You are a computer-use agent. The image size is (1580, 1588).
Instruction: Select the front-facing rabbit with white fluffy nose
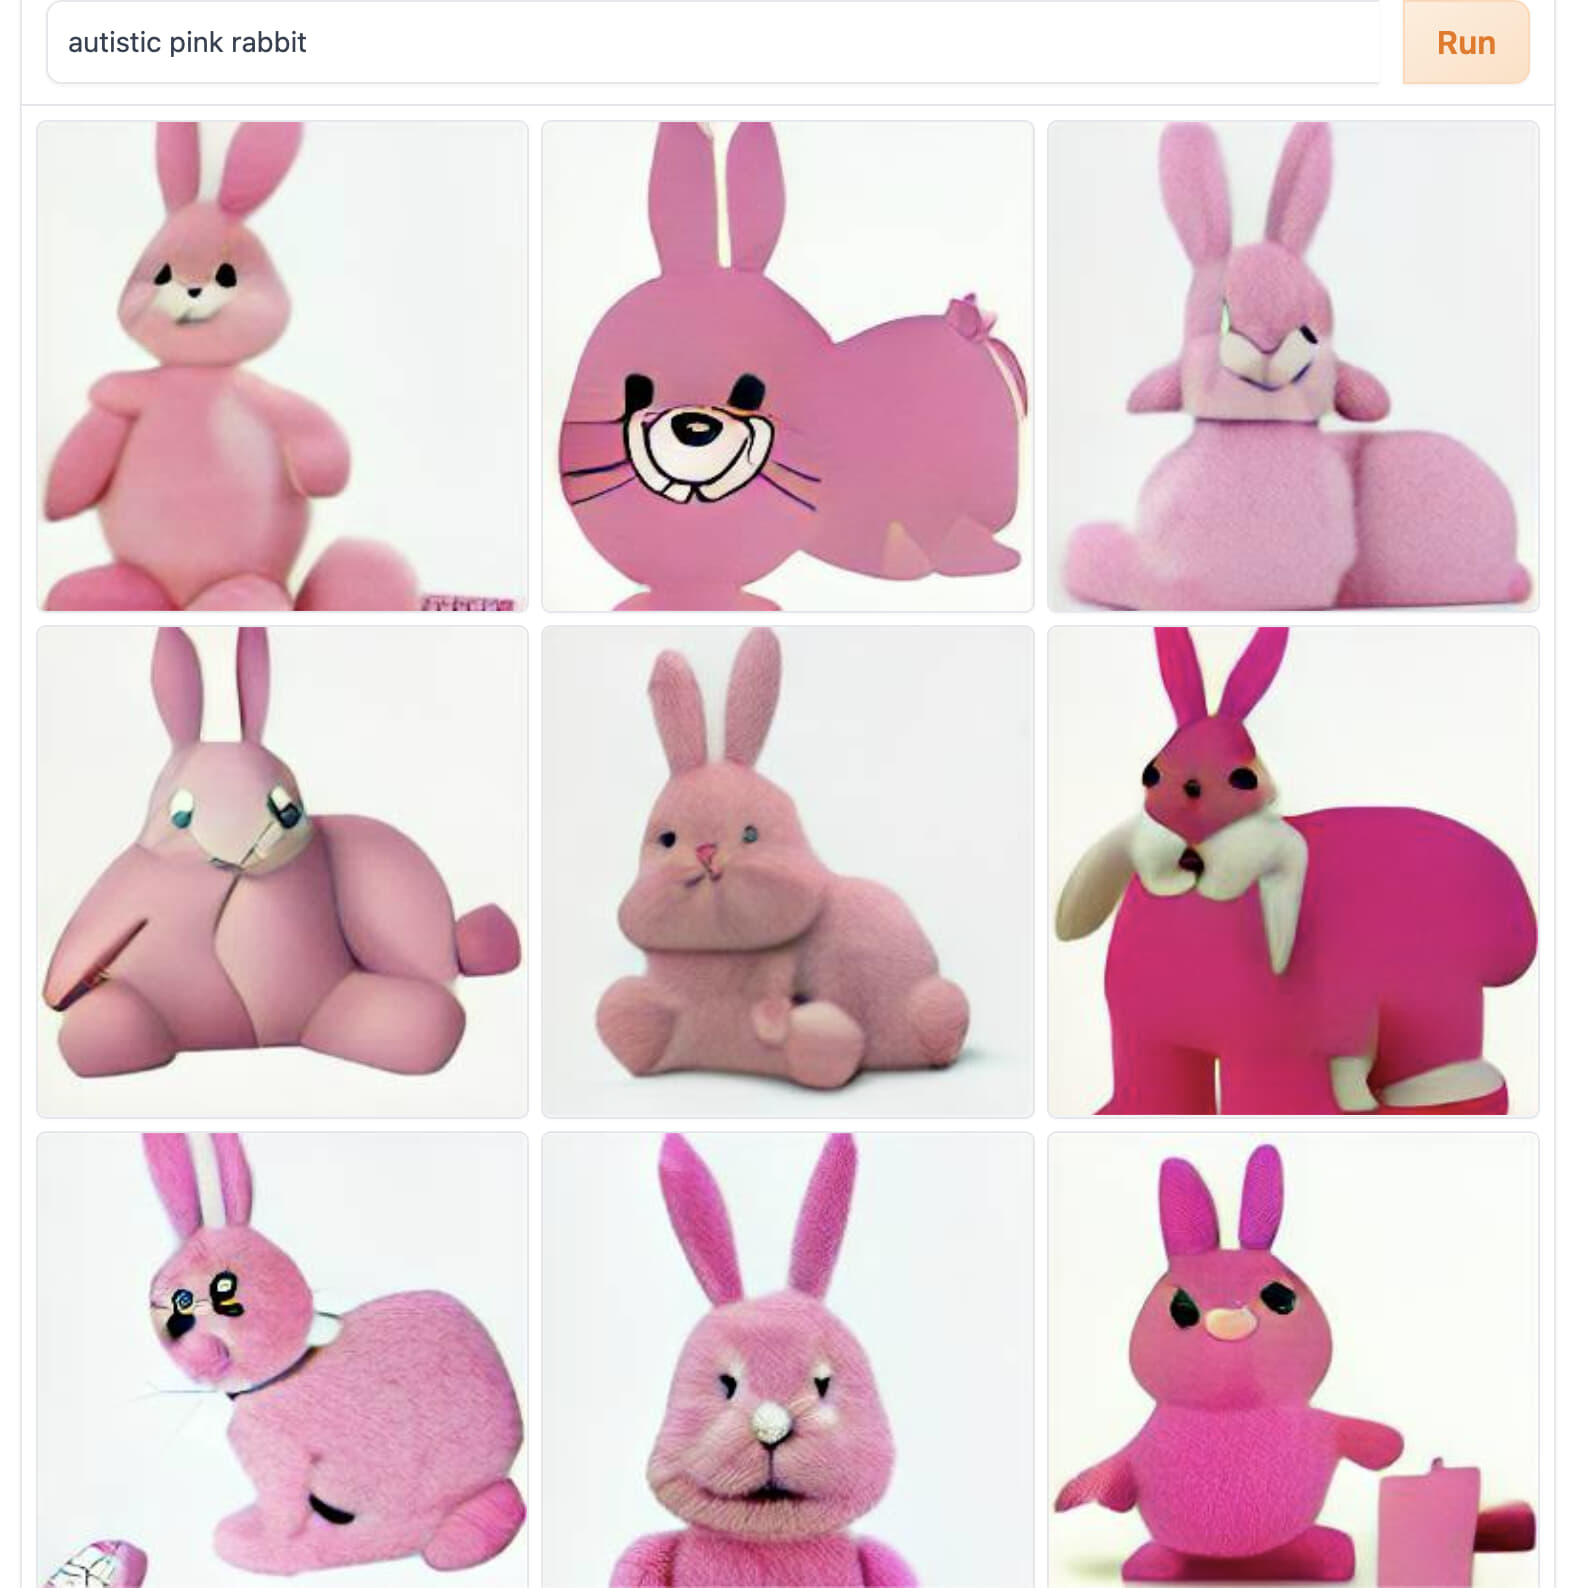[x=787, y=1360]
